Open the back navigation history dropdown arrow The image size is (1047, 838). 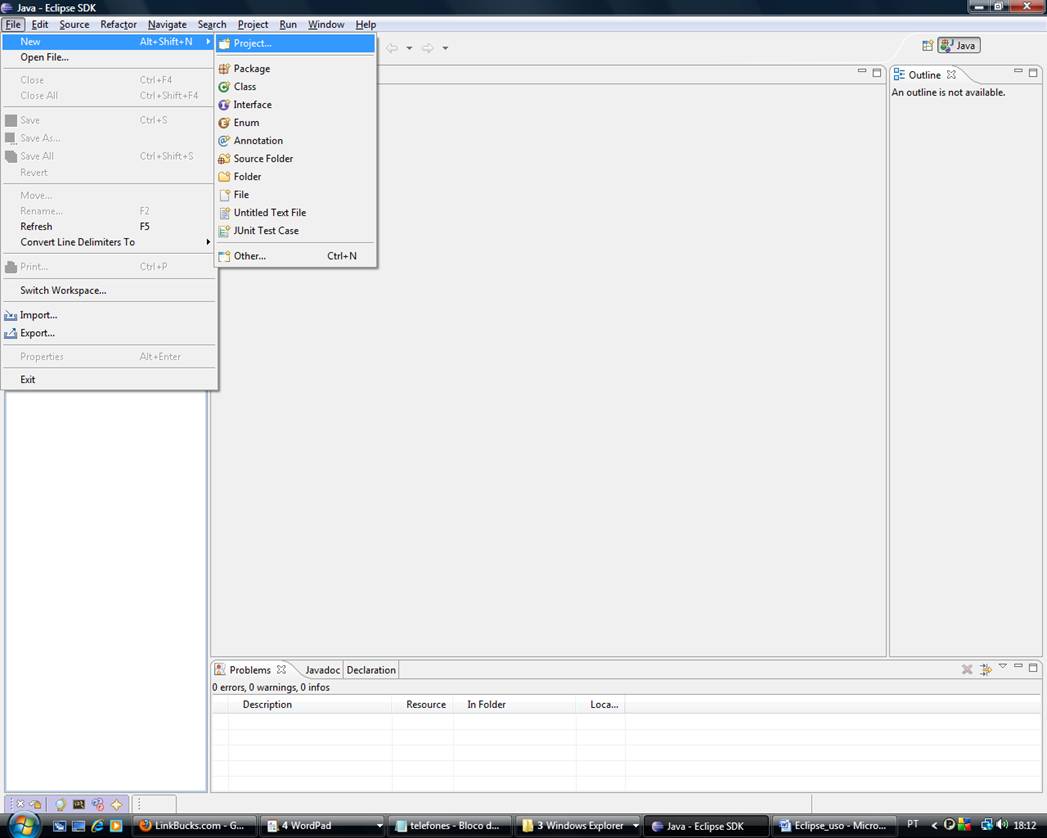(x=409, y=48)
